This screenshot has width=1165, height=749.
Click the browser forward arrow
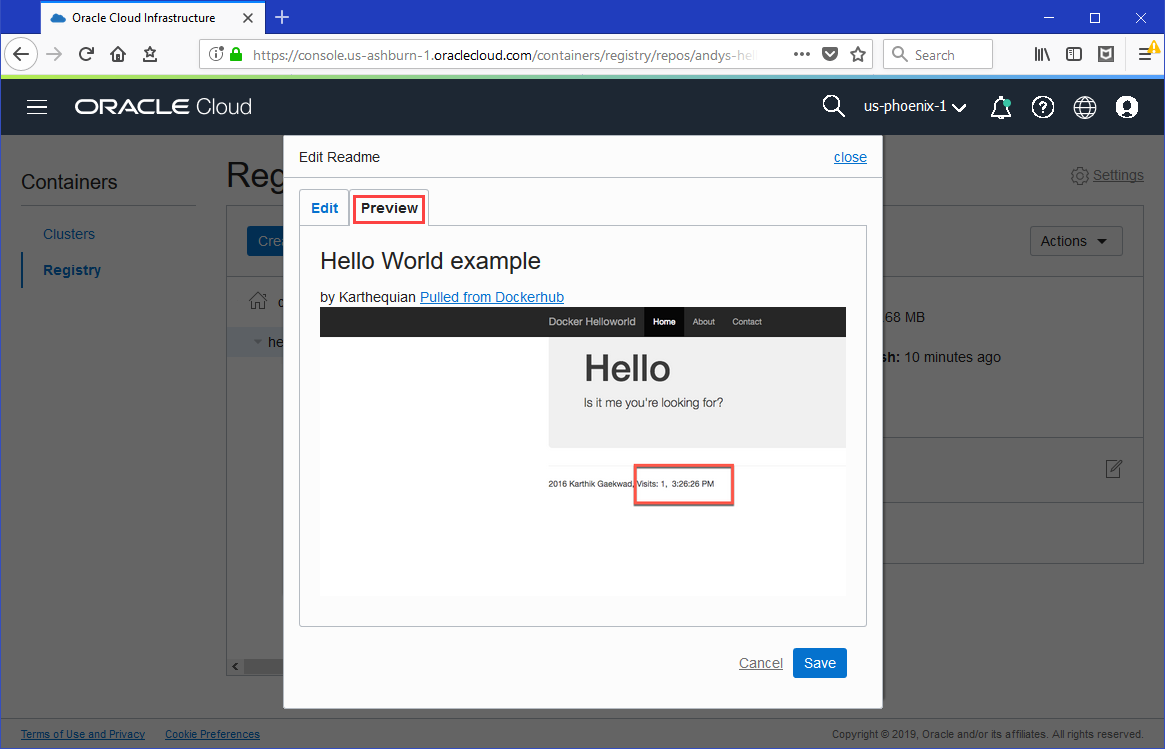coord(53,54)
